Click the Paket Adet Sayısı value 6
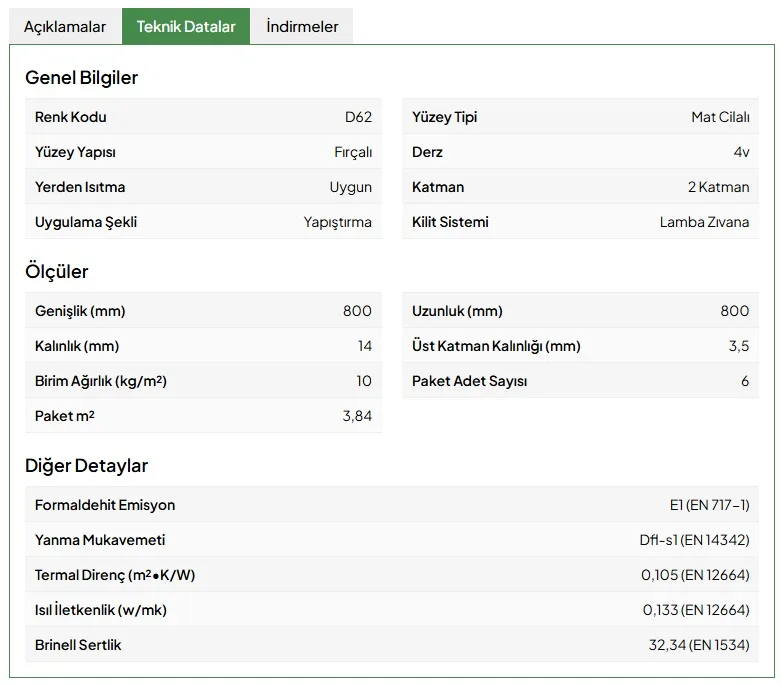Image resolution: width=782 pixels, height=685 pixels. (x=745, y=381)
